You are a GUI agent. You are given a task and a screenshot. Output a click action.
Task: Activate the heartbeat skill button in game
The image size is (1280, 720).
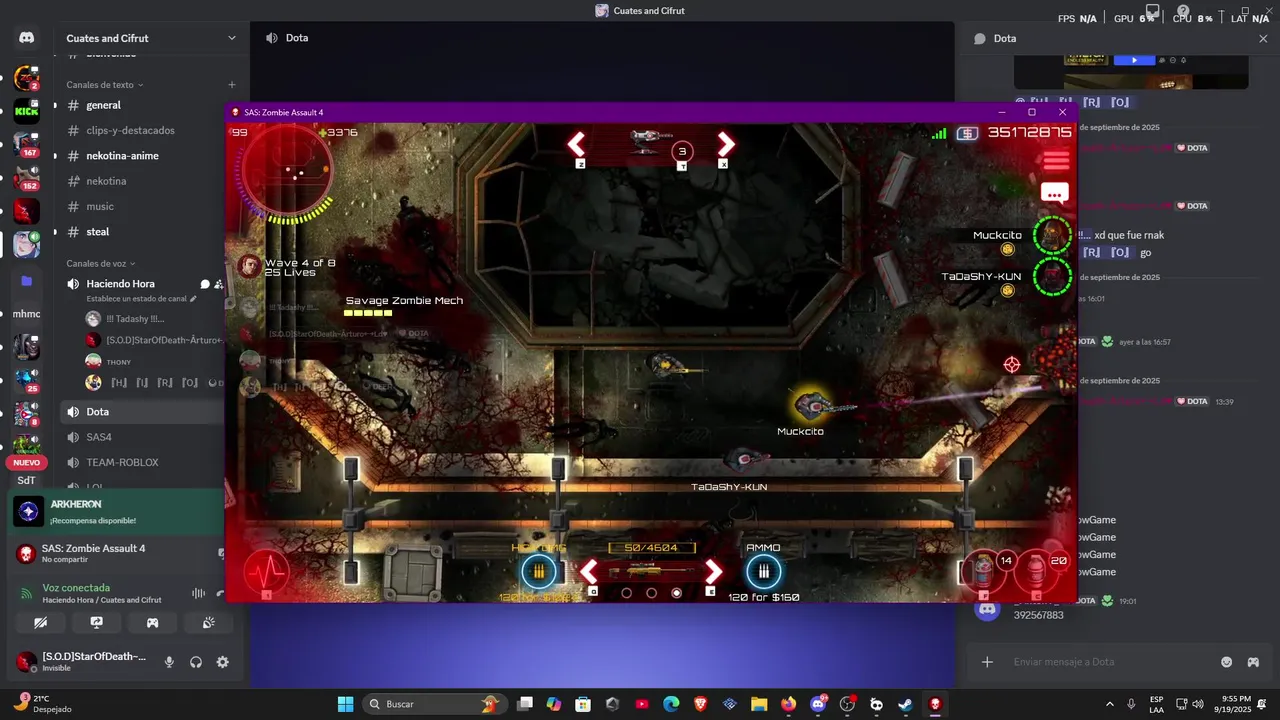click(x=266, y=572)
